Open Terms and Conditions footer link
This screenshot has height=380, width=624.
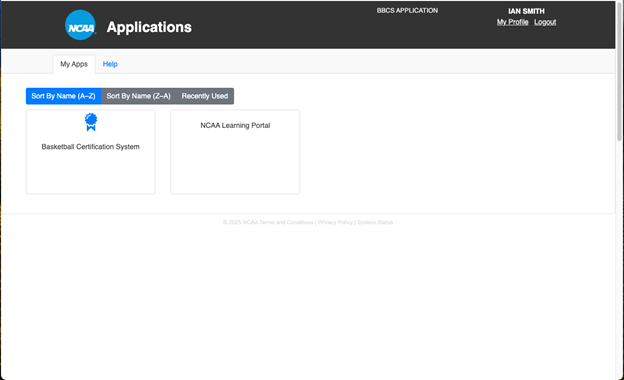click(286, 222)
